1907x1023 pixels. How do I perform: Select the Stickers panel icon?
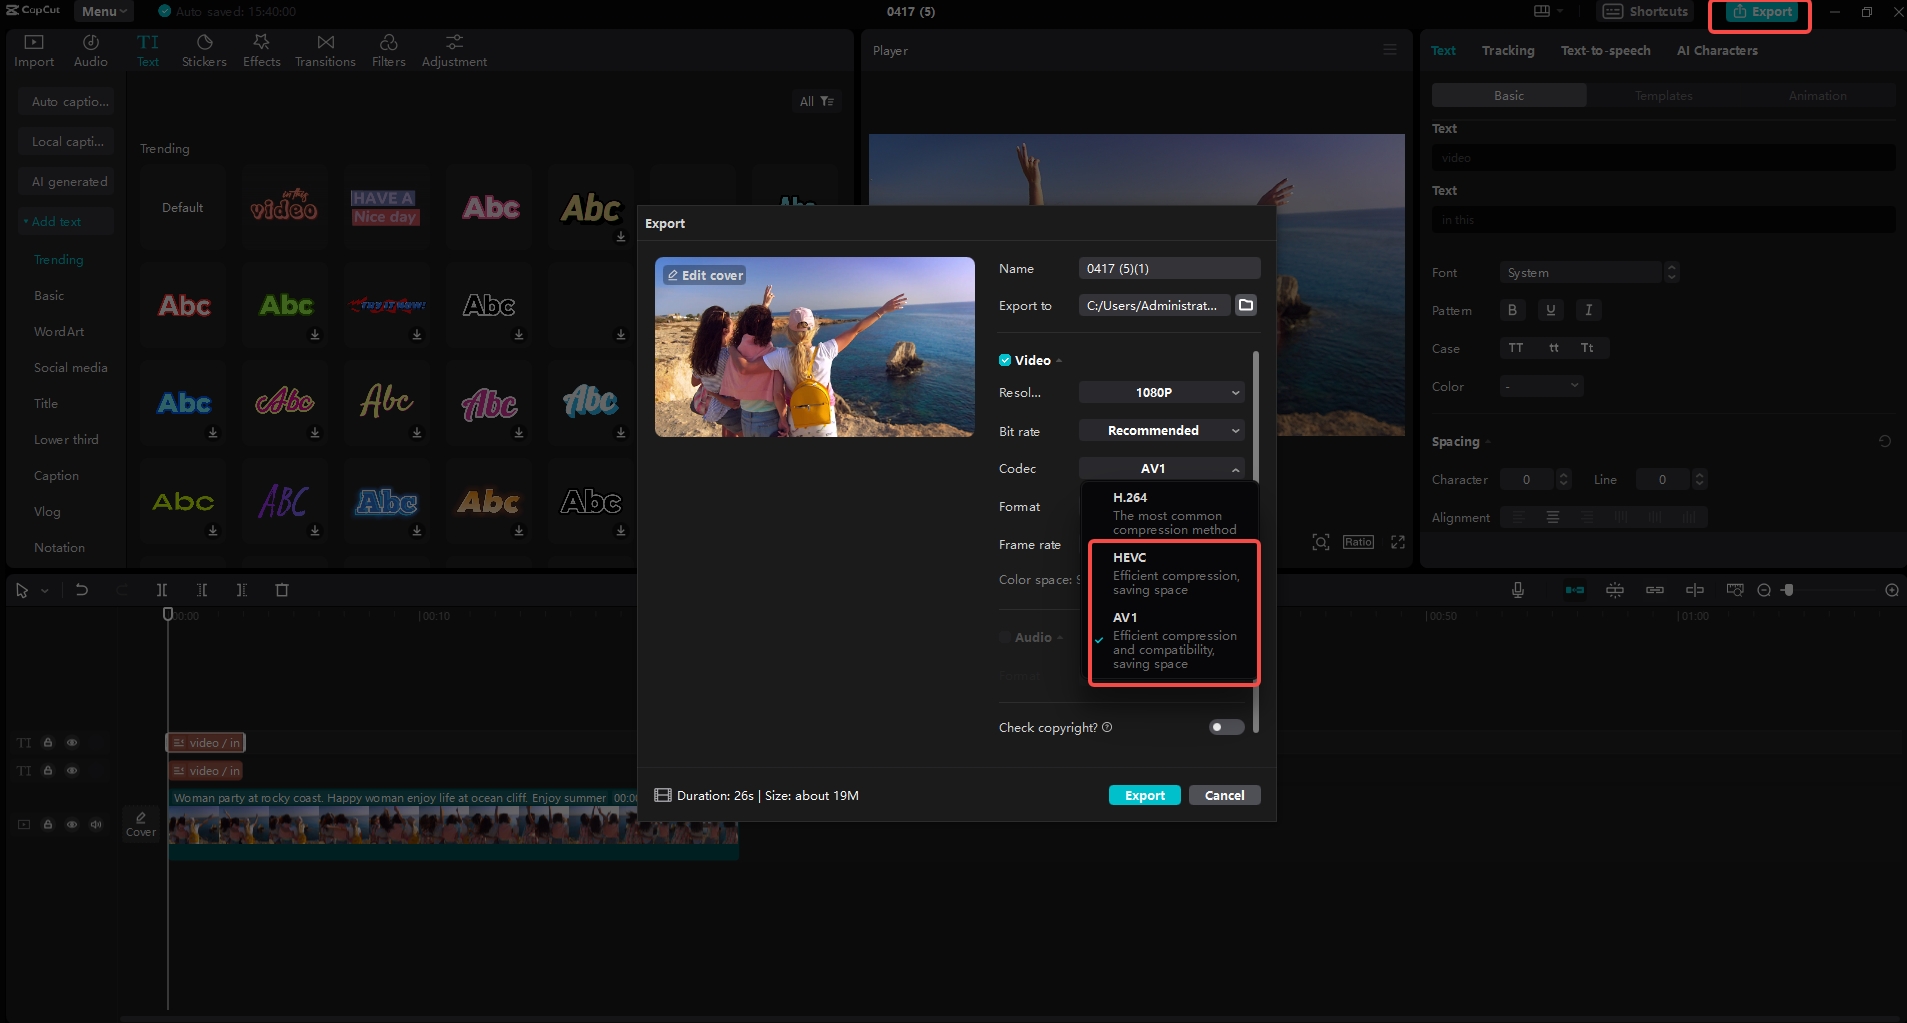pos(204,49)
